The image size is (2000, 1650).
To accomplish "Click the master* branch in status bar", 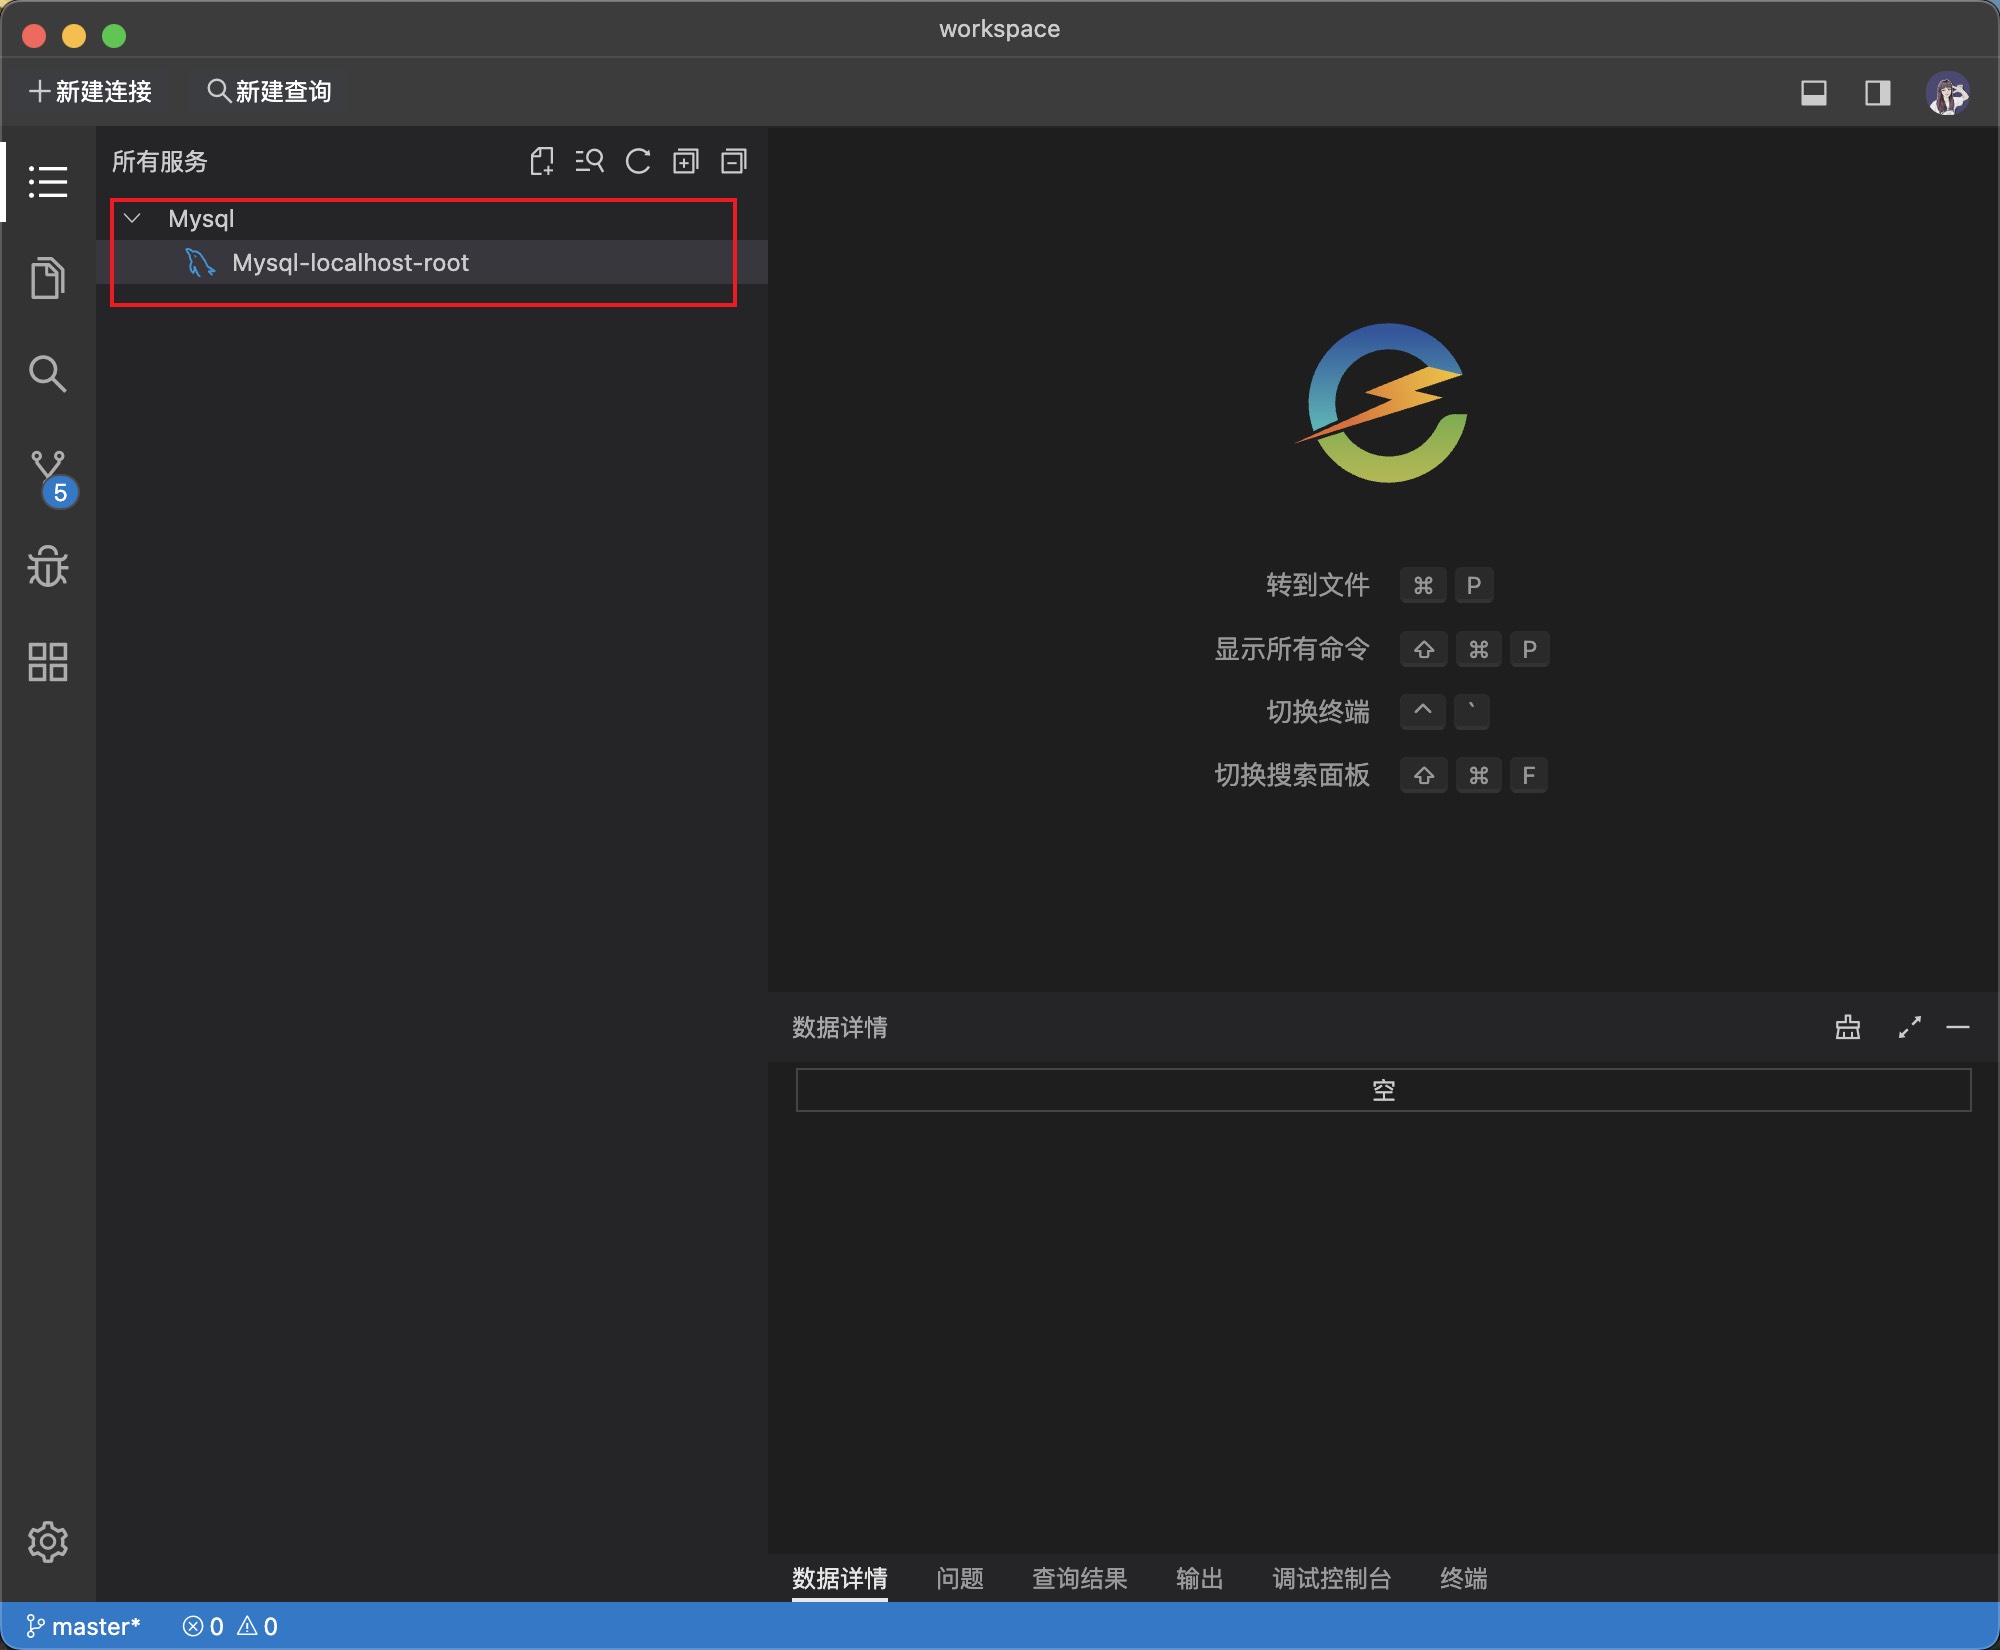I will click(x=83, y=1626).
